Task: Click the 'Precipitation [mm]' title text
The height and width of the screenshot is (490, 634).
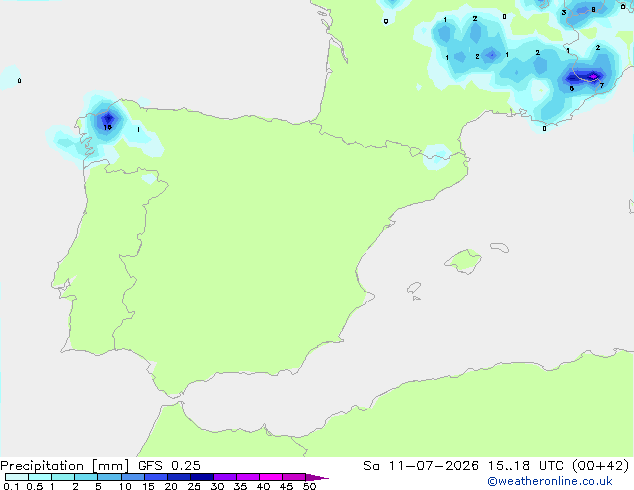Action: tap(65, 466)
